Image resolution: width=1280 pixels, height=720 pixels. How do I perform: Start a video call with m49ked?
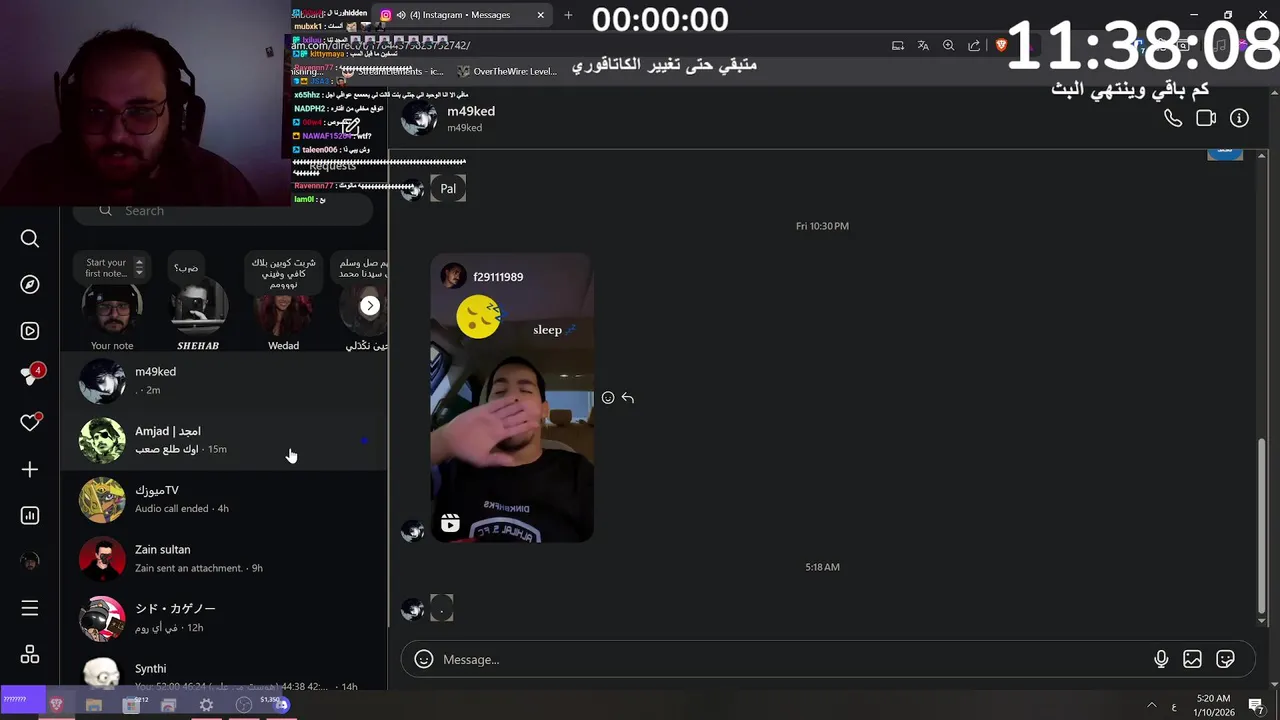click(x=1206, y=118)
